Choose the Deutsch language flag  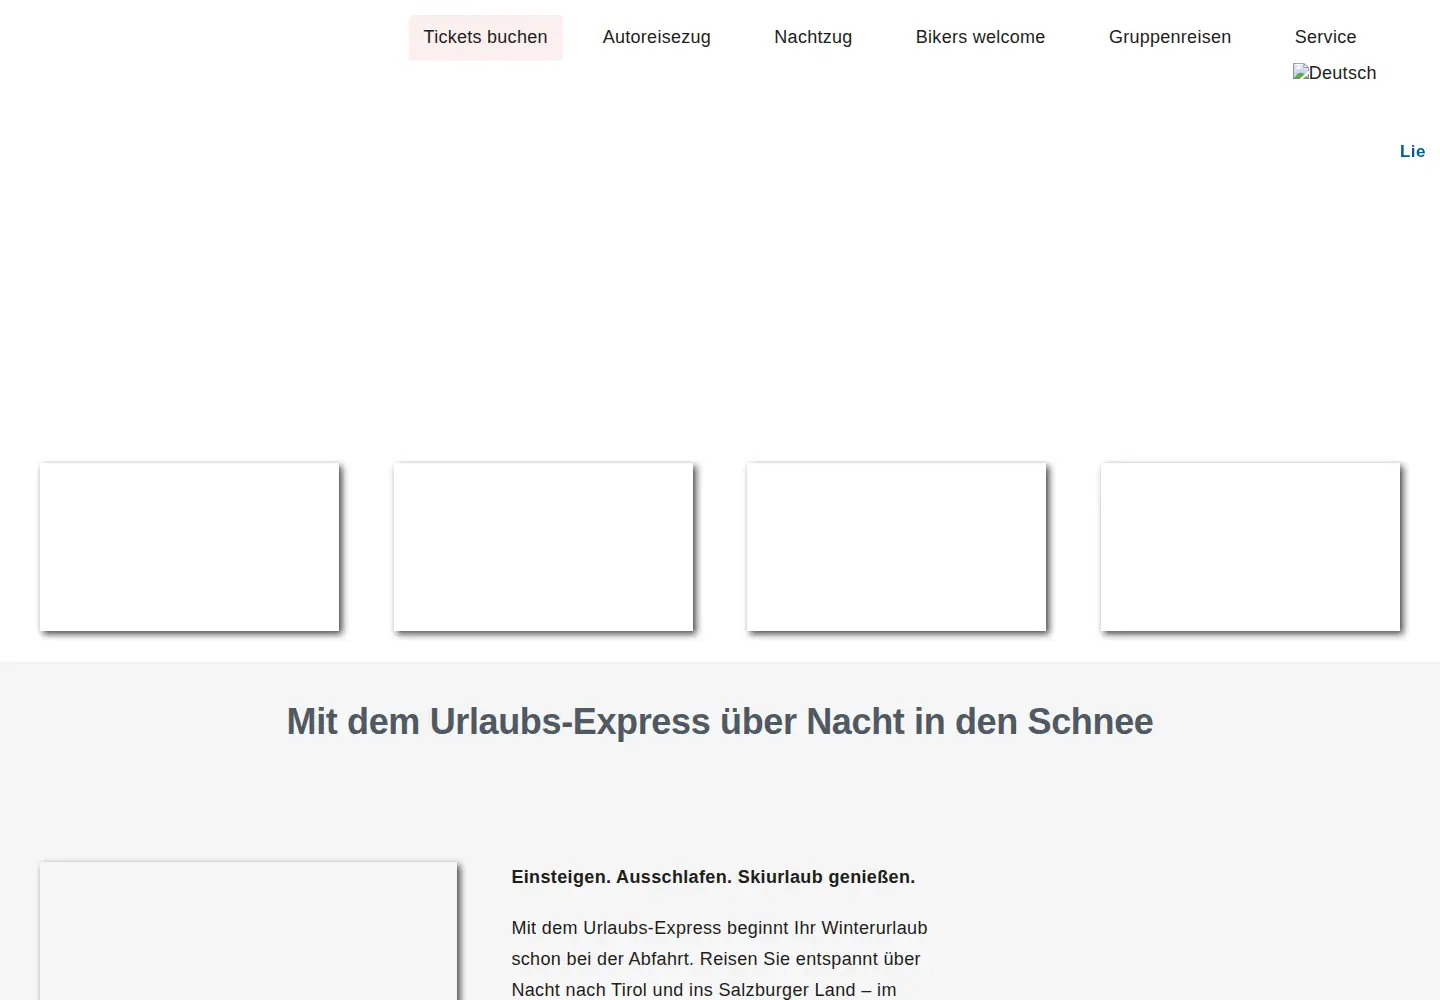pyautogui.click(x=1334, y=73)
